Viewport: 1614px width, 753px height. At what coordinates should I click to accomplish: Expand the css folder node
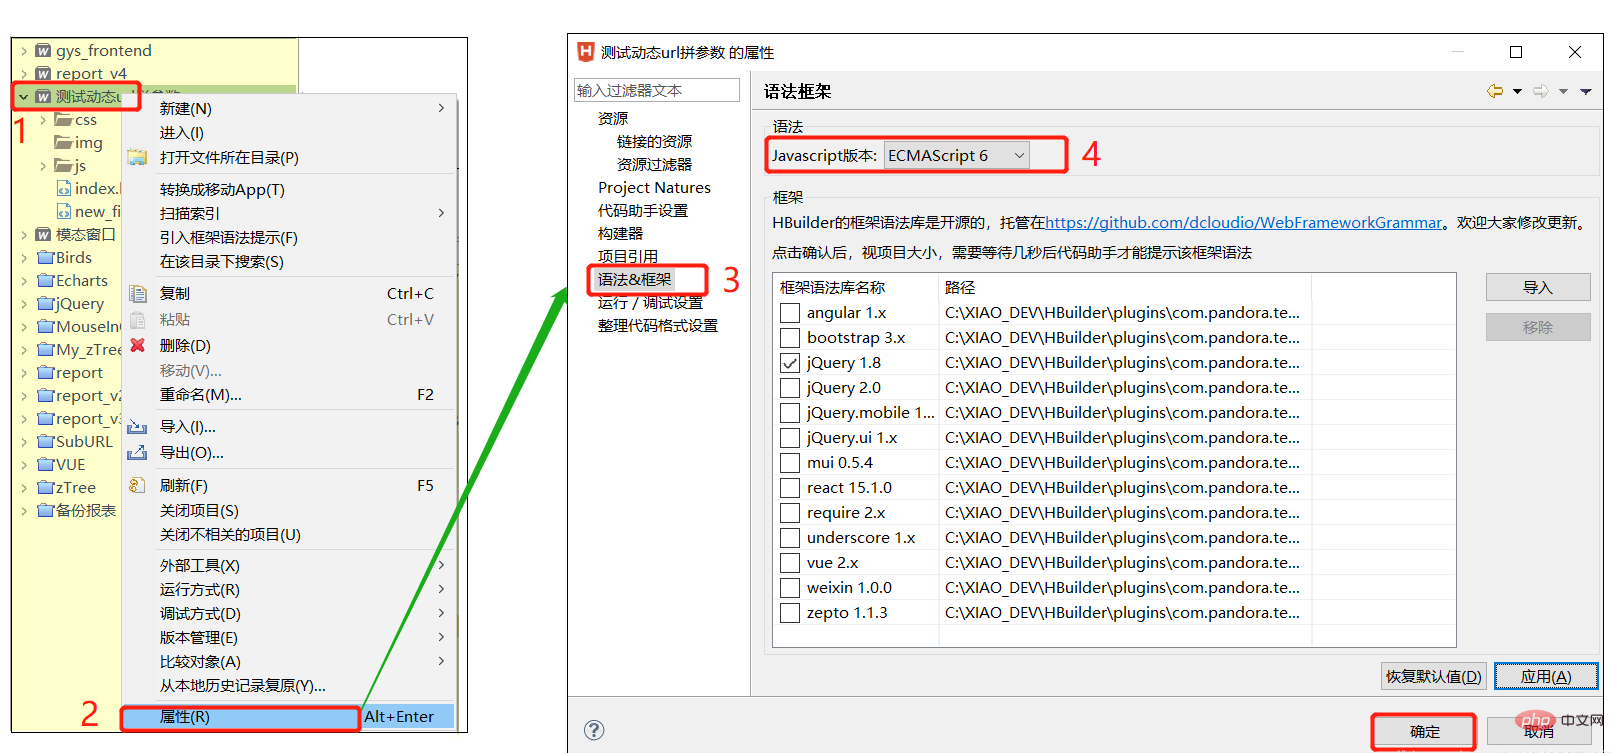point(43,120)
